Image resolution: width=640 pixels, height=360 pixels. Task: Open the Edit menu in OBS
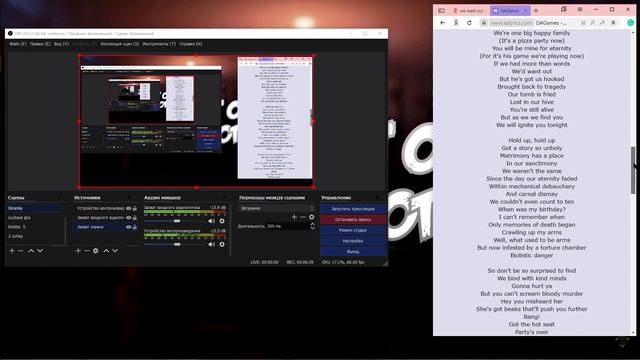(40, 44)
